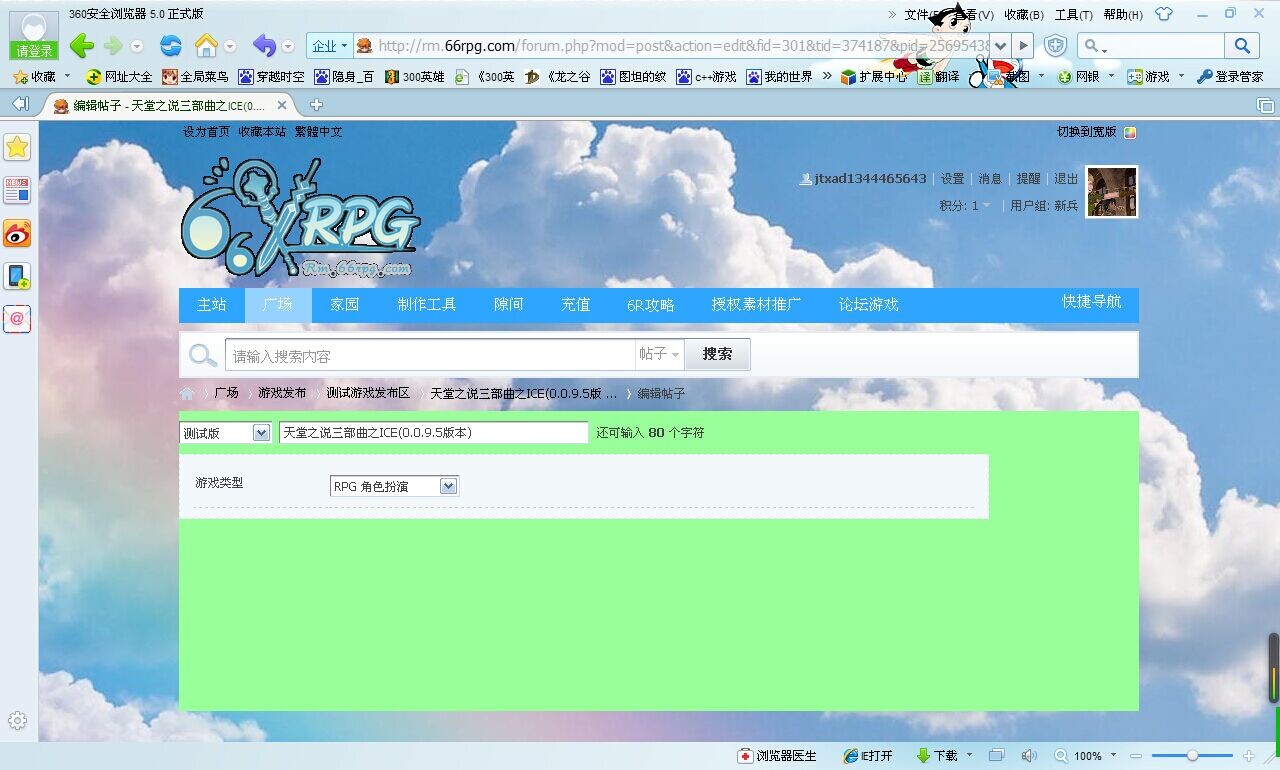
Task: Click the post title input field
Action: tap(434, 433)
